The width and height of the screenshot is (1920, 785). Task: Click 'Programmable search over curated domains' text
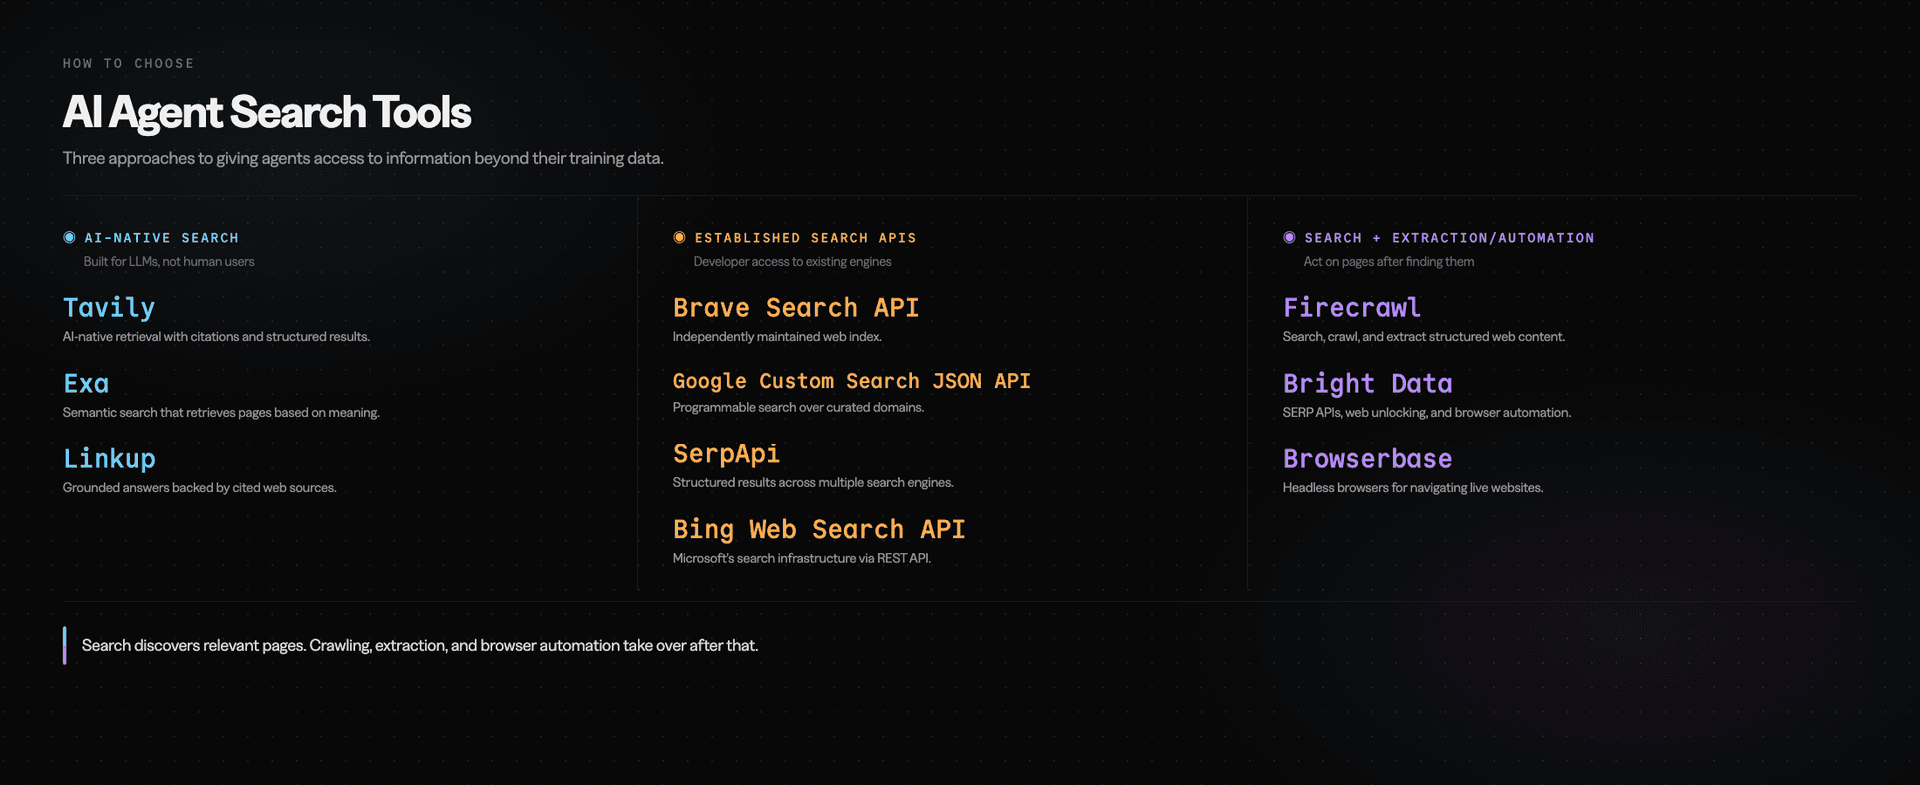[798, 408]
